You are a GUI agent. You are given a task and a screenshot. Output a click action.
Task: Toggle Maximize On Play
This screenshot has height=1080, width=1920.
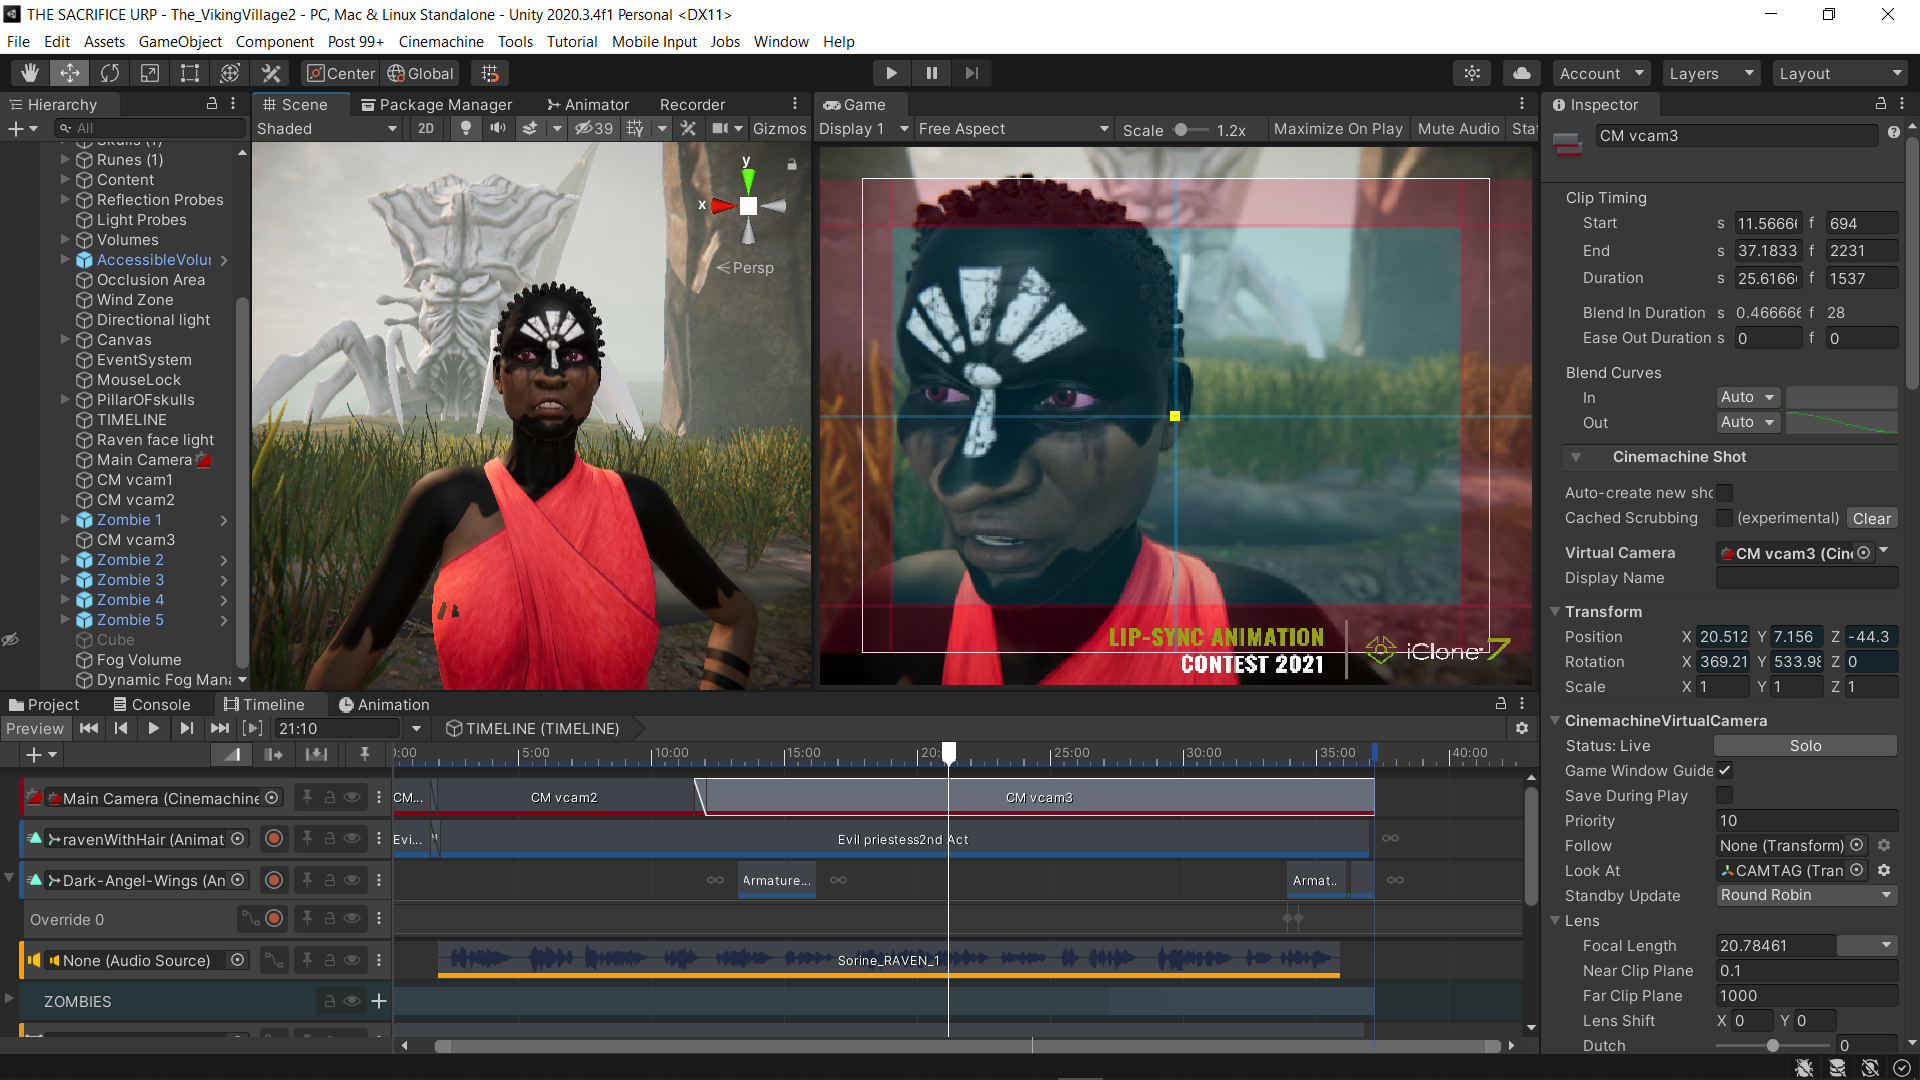(x=1338, y=128)
